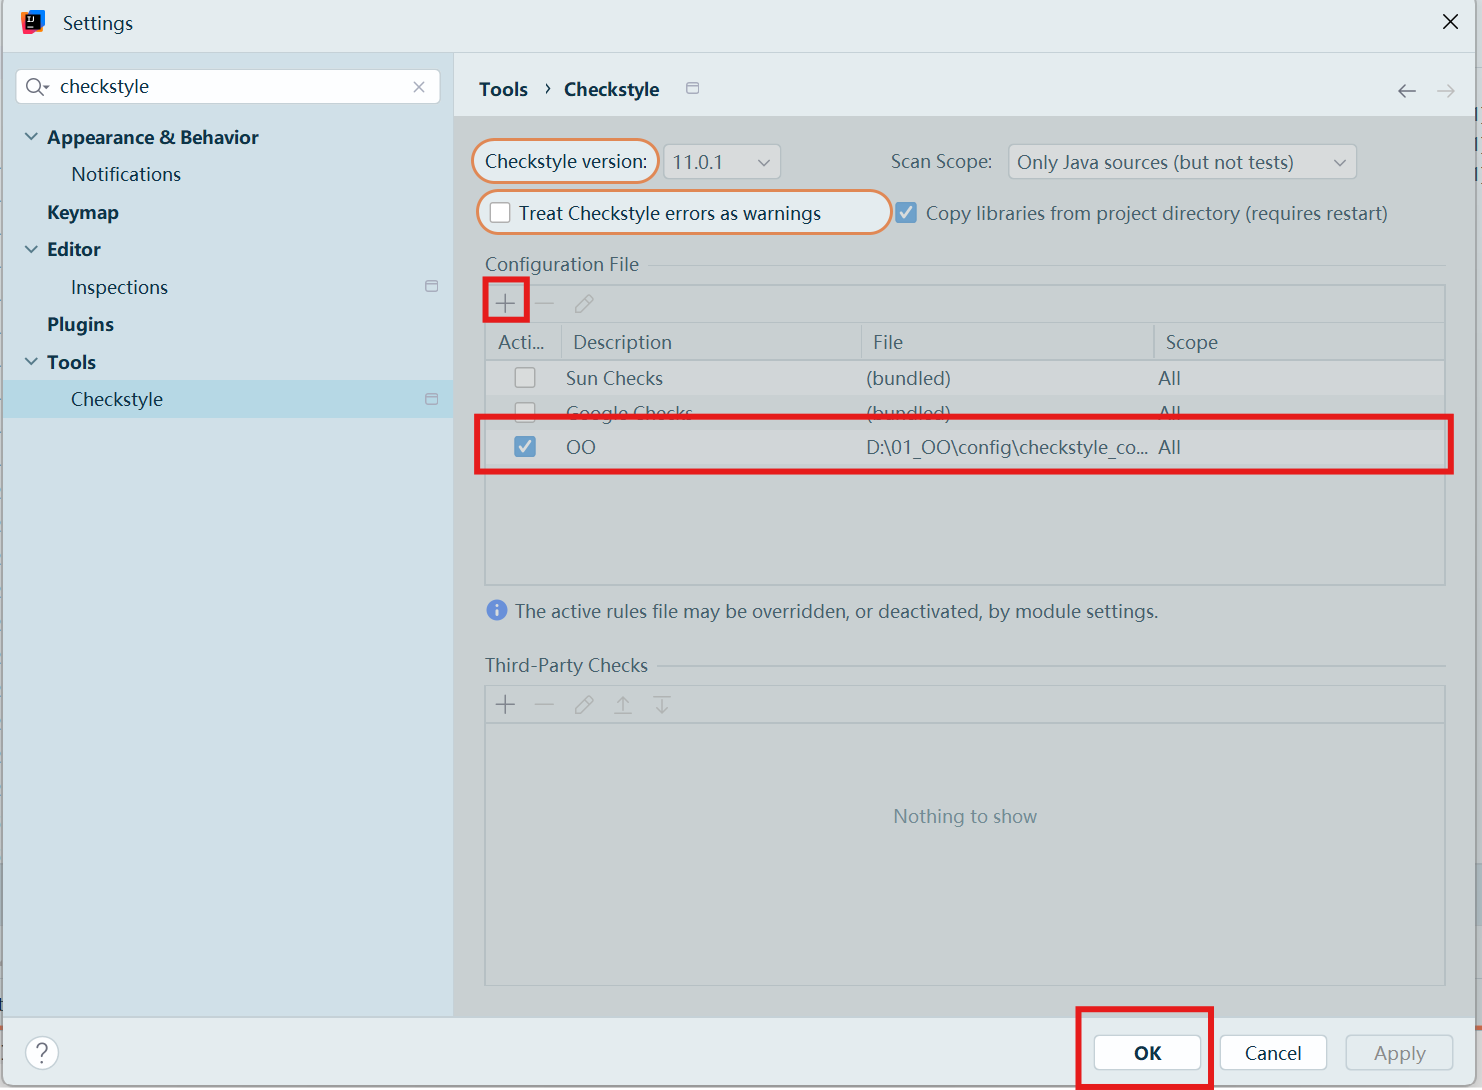Select Inspections in the settings tree
This screenshot has width=1482, height=1090.
coord(119,287)
